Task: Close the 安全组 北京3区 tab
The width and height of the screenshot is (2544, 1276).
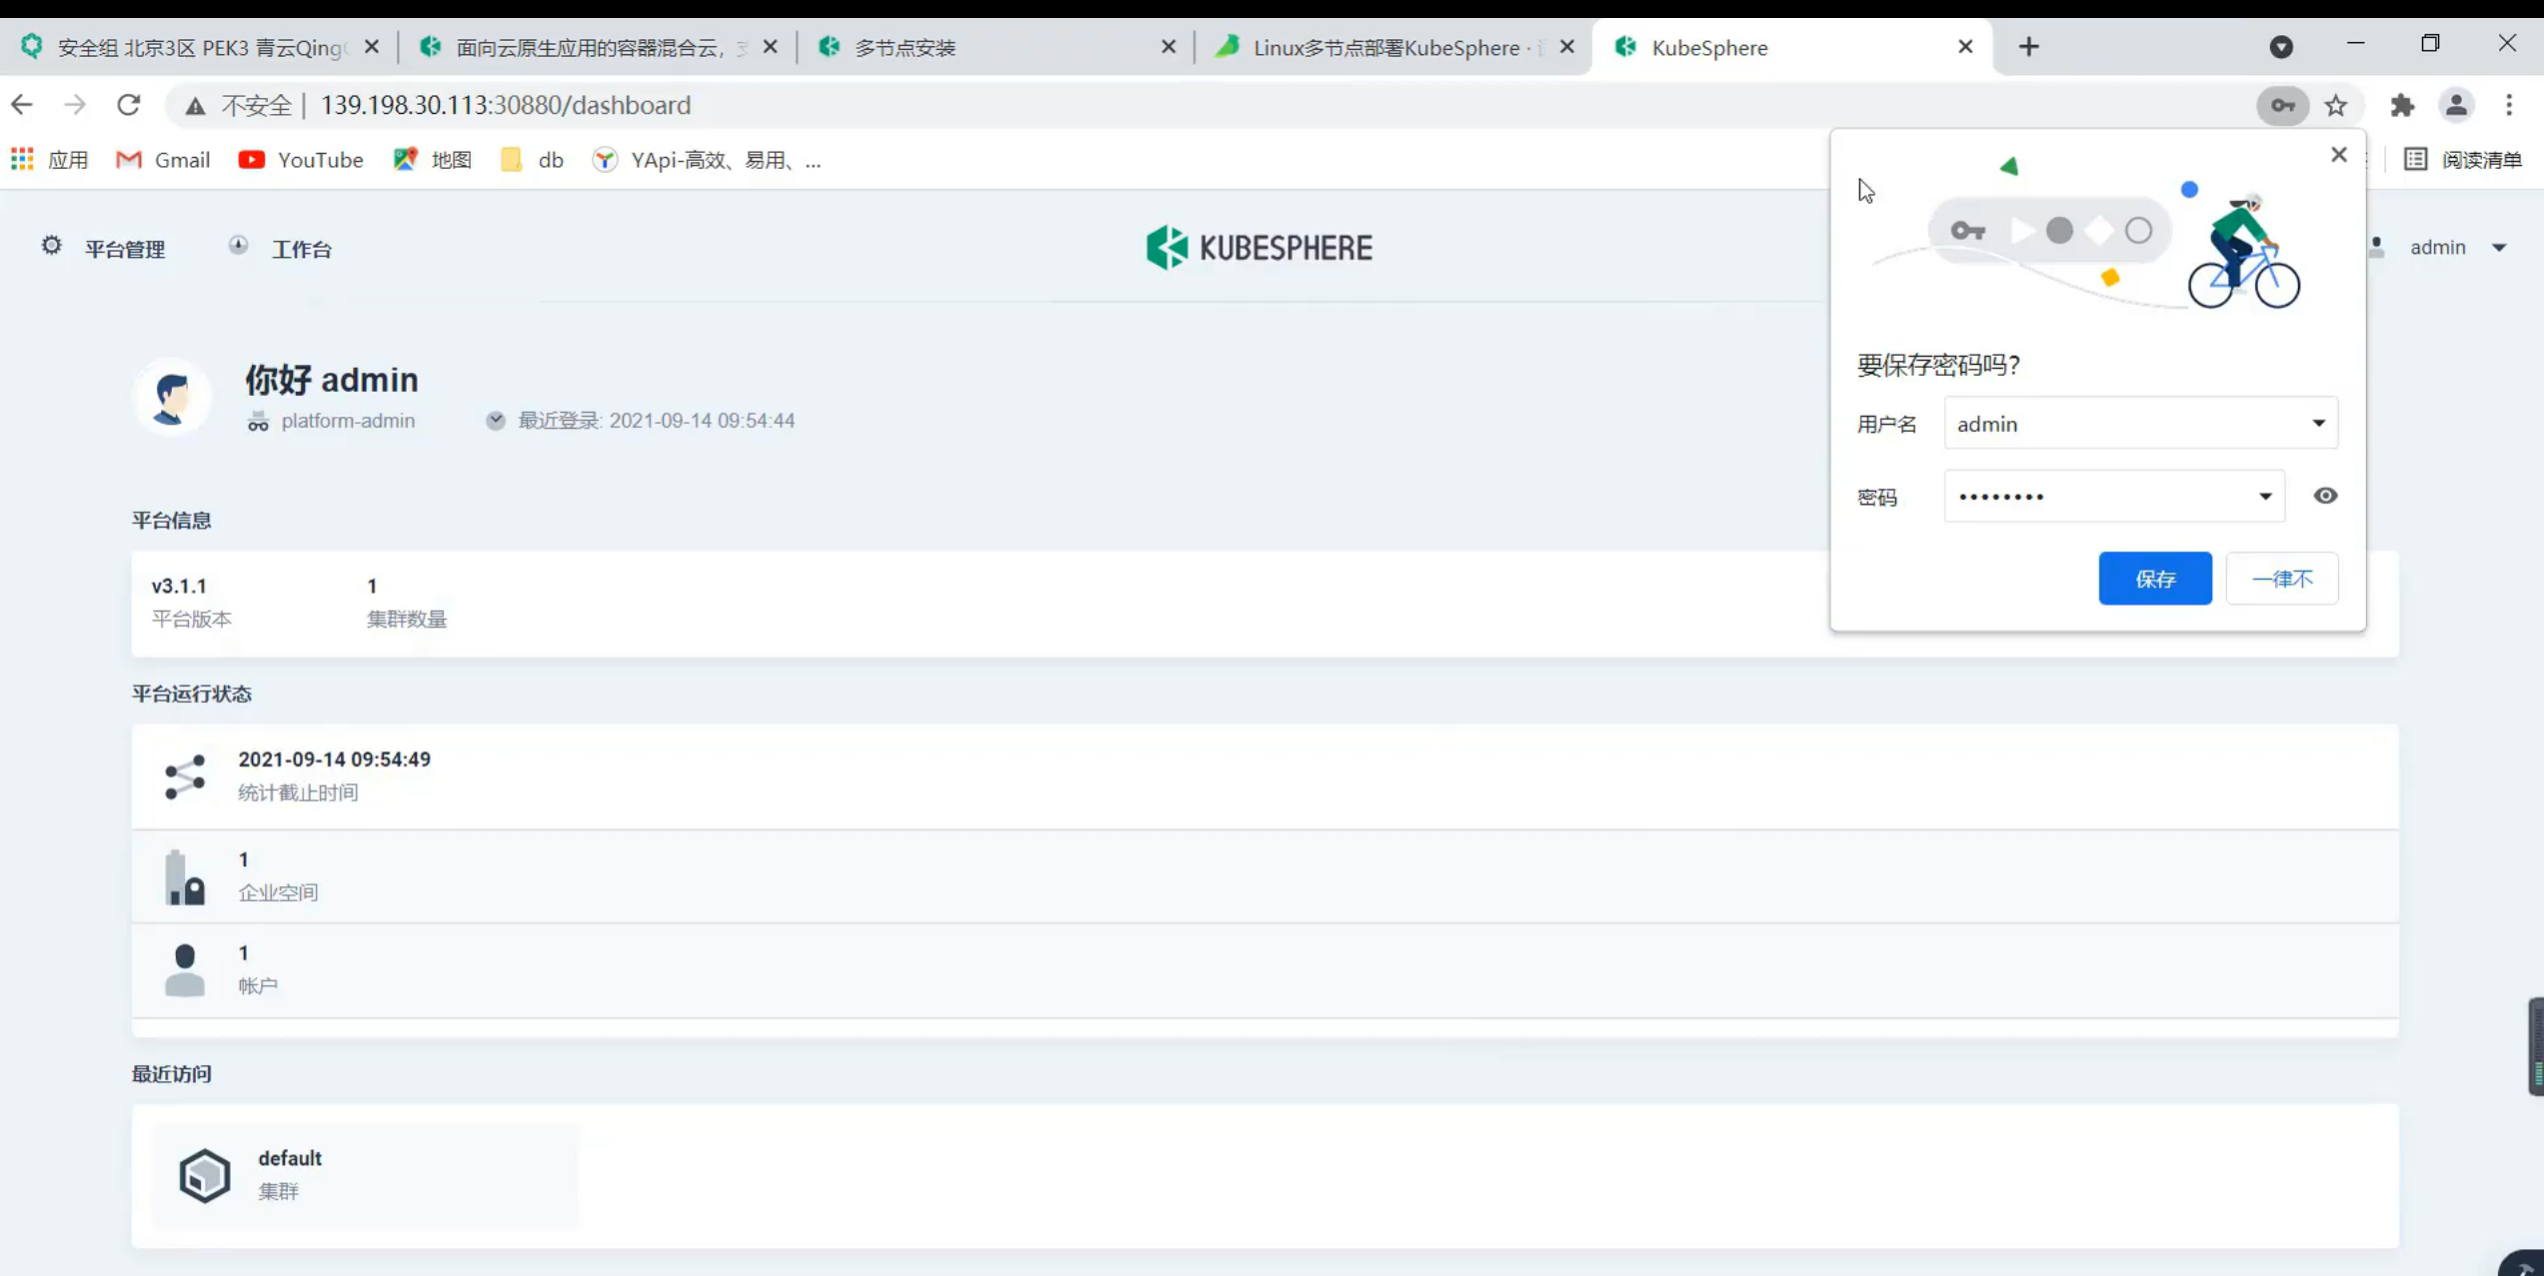Action: click(372, 47)
